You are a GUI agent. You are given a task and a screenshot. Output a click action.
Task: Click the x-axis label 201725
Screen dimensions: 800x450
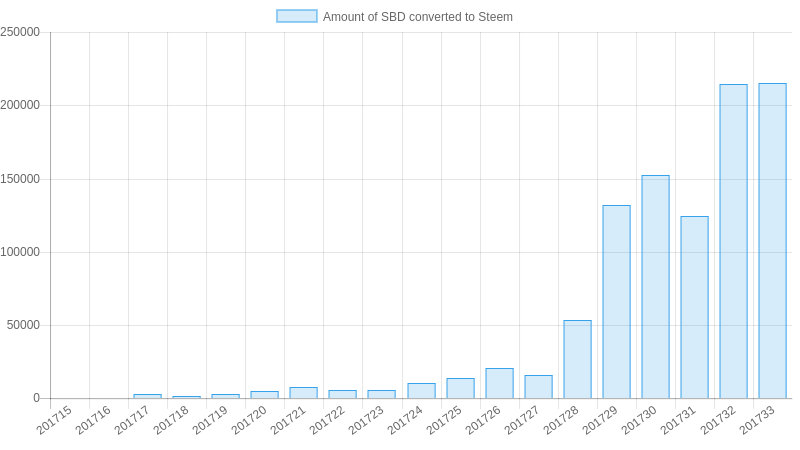coord(444,420)
